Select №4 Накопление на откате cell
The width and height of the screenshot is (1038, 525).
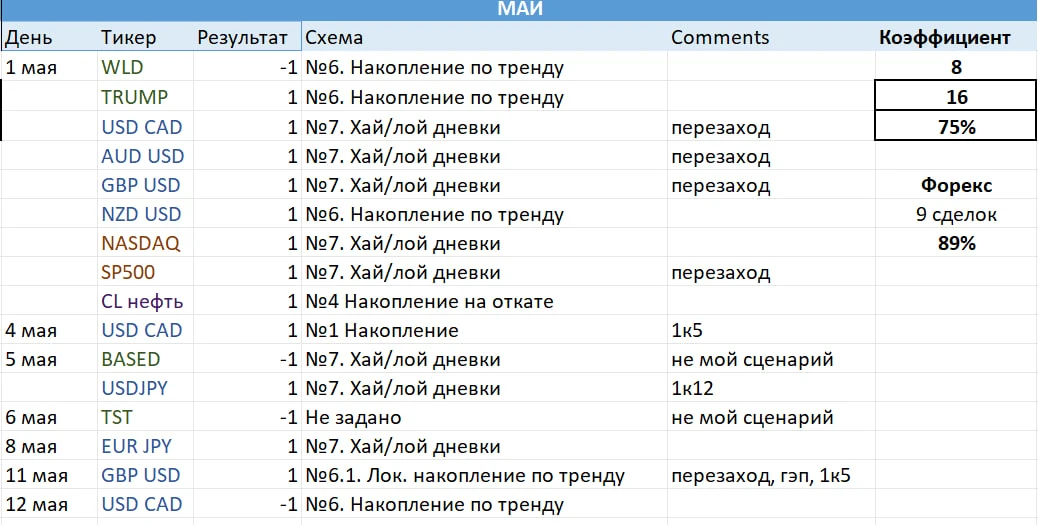pyautogui.click(x=484, y=301)
